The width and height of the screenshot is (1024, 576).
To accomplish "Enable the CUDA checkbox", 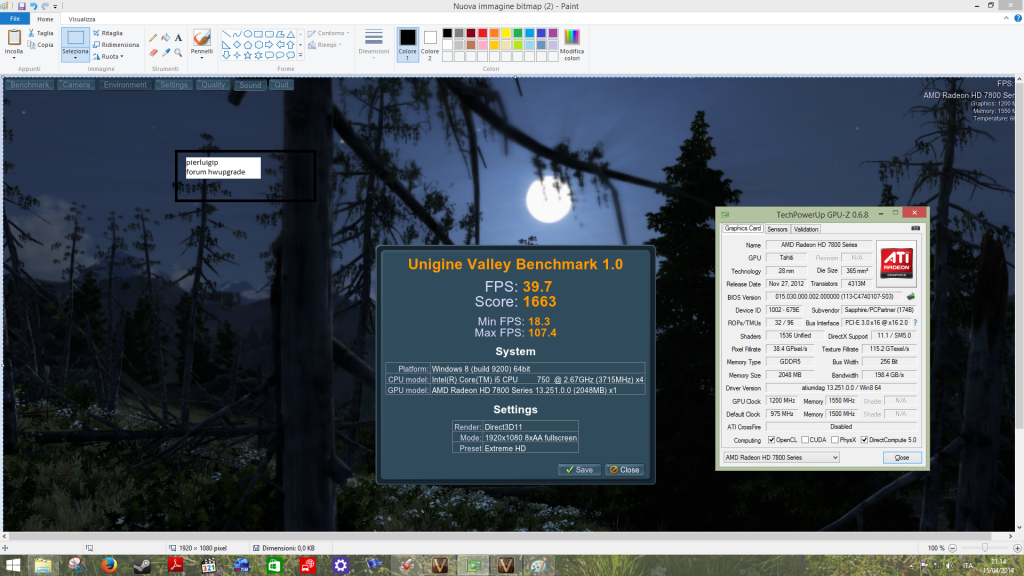I will (806, 440).
